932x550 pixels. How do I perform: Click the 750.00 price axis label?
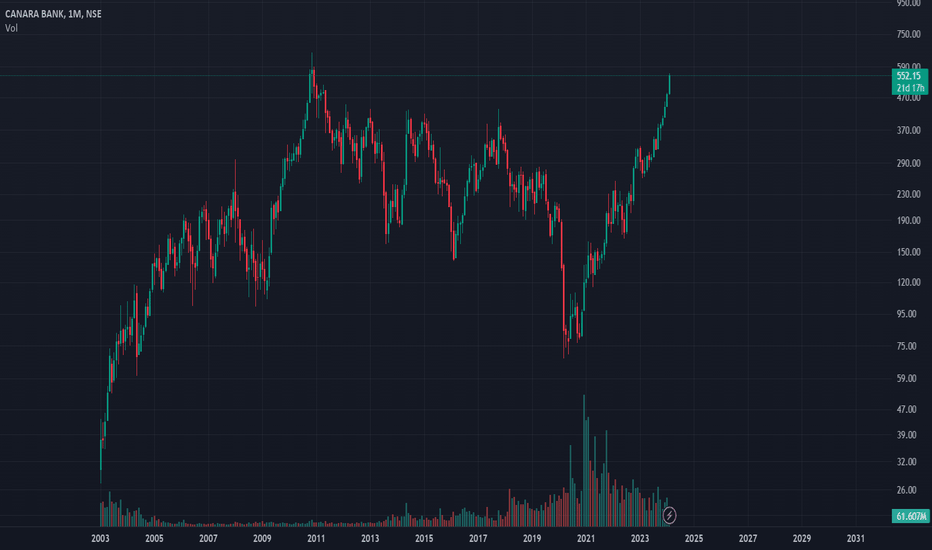click(909, 34)
